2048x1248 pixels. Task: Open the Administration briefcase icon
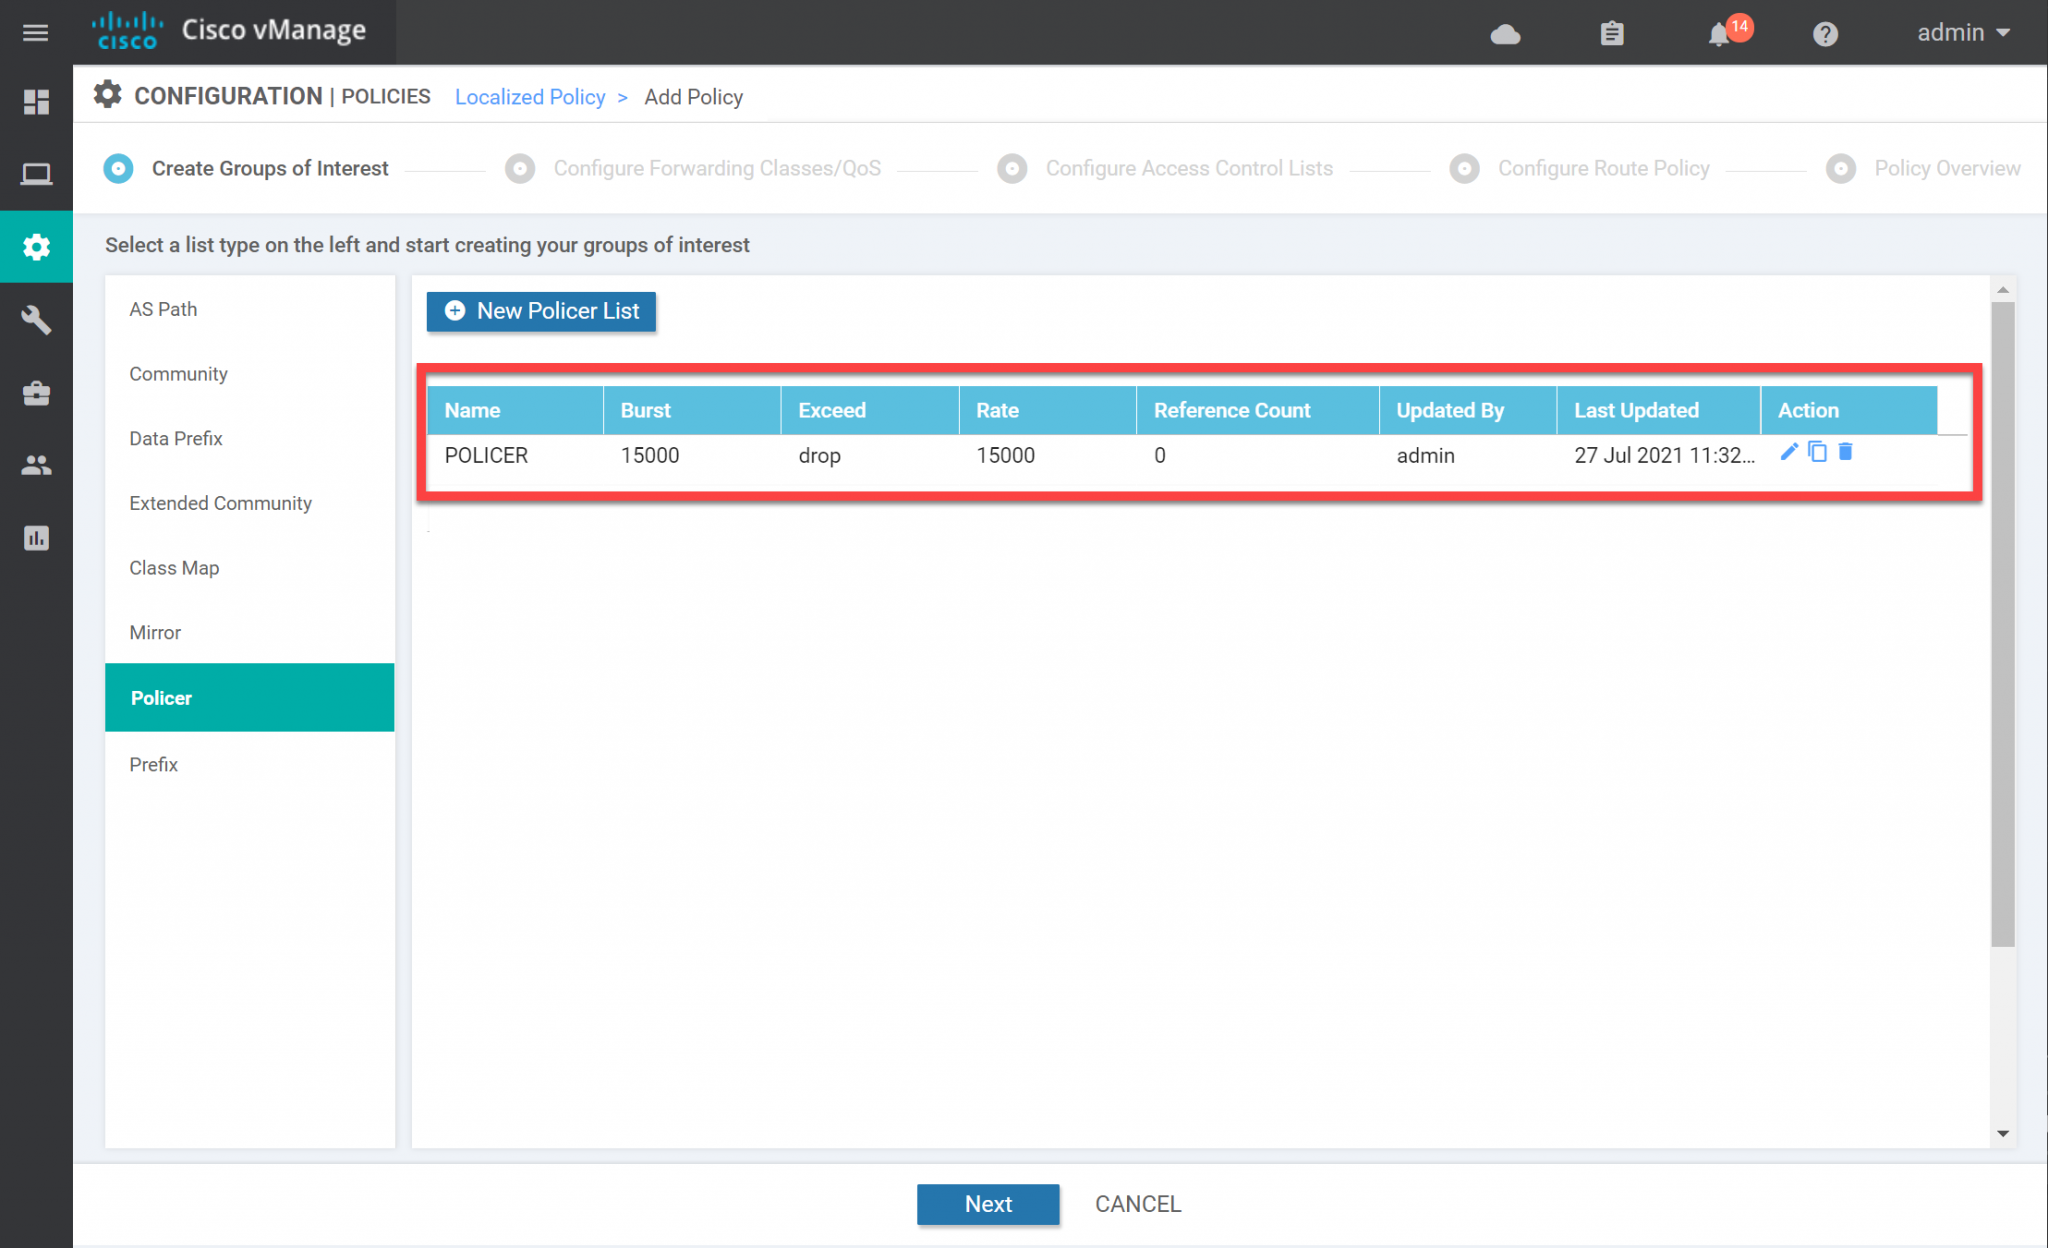click(36, 393)
